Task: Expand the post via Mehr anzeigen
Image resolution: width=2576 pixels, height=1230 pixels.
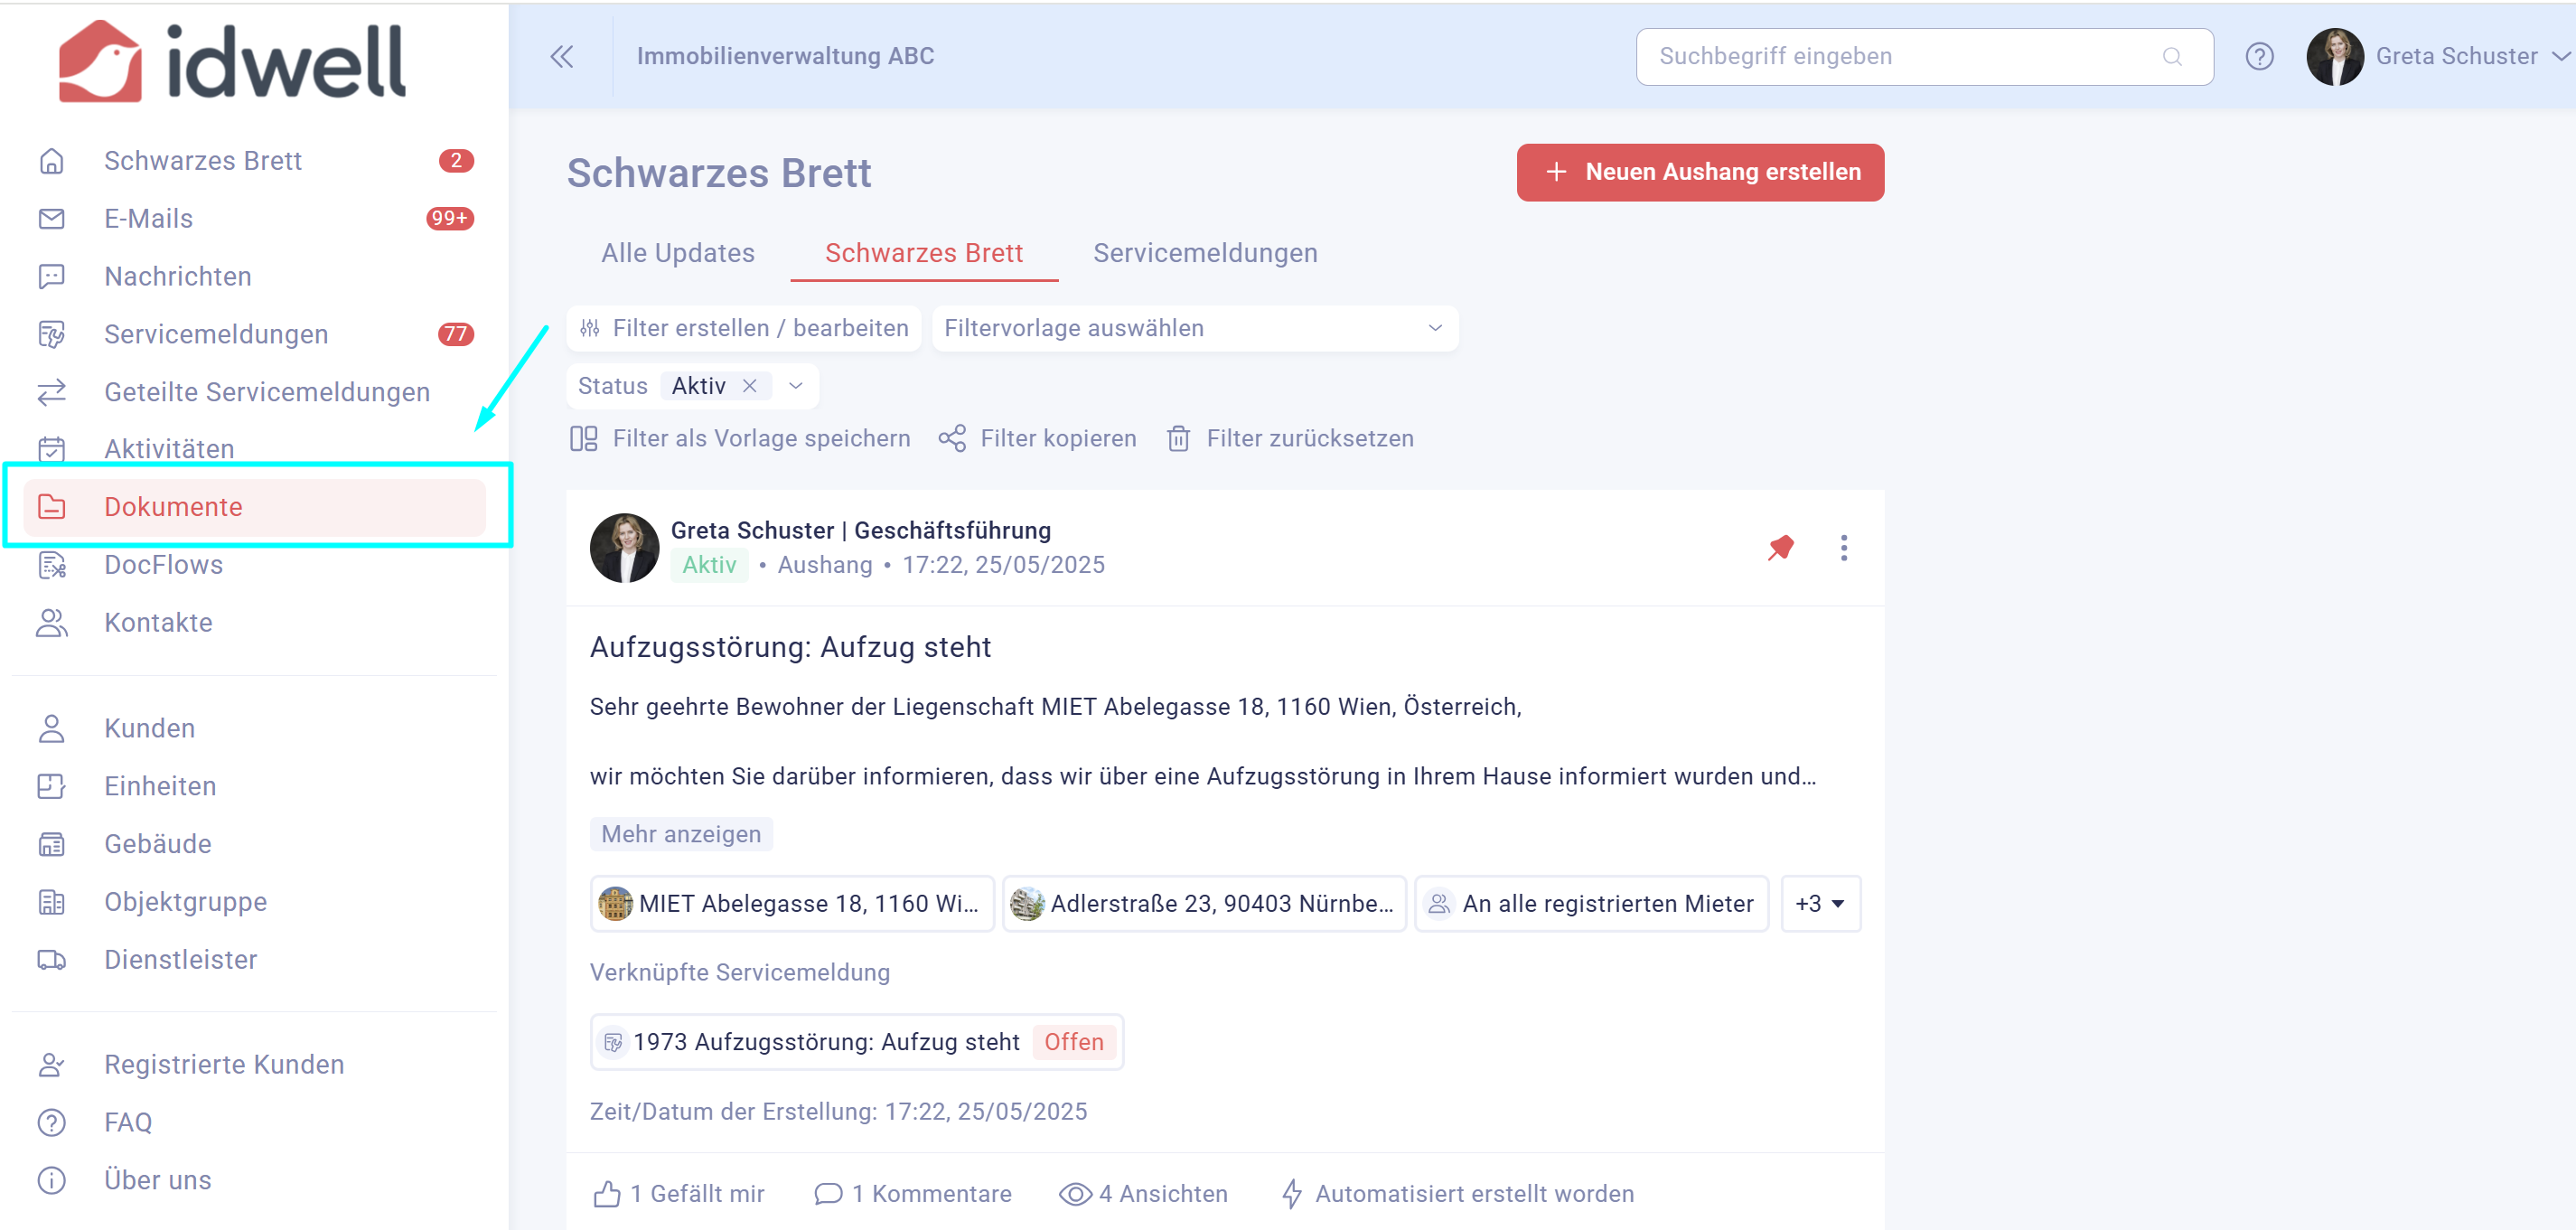Action: (x=681, y=833)
